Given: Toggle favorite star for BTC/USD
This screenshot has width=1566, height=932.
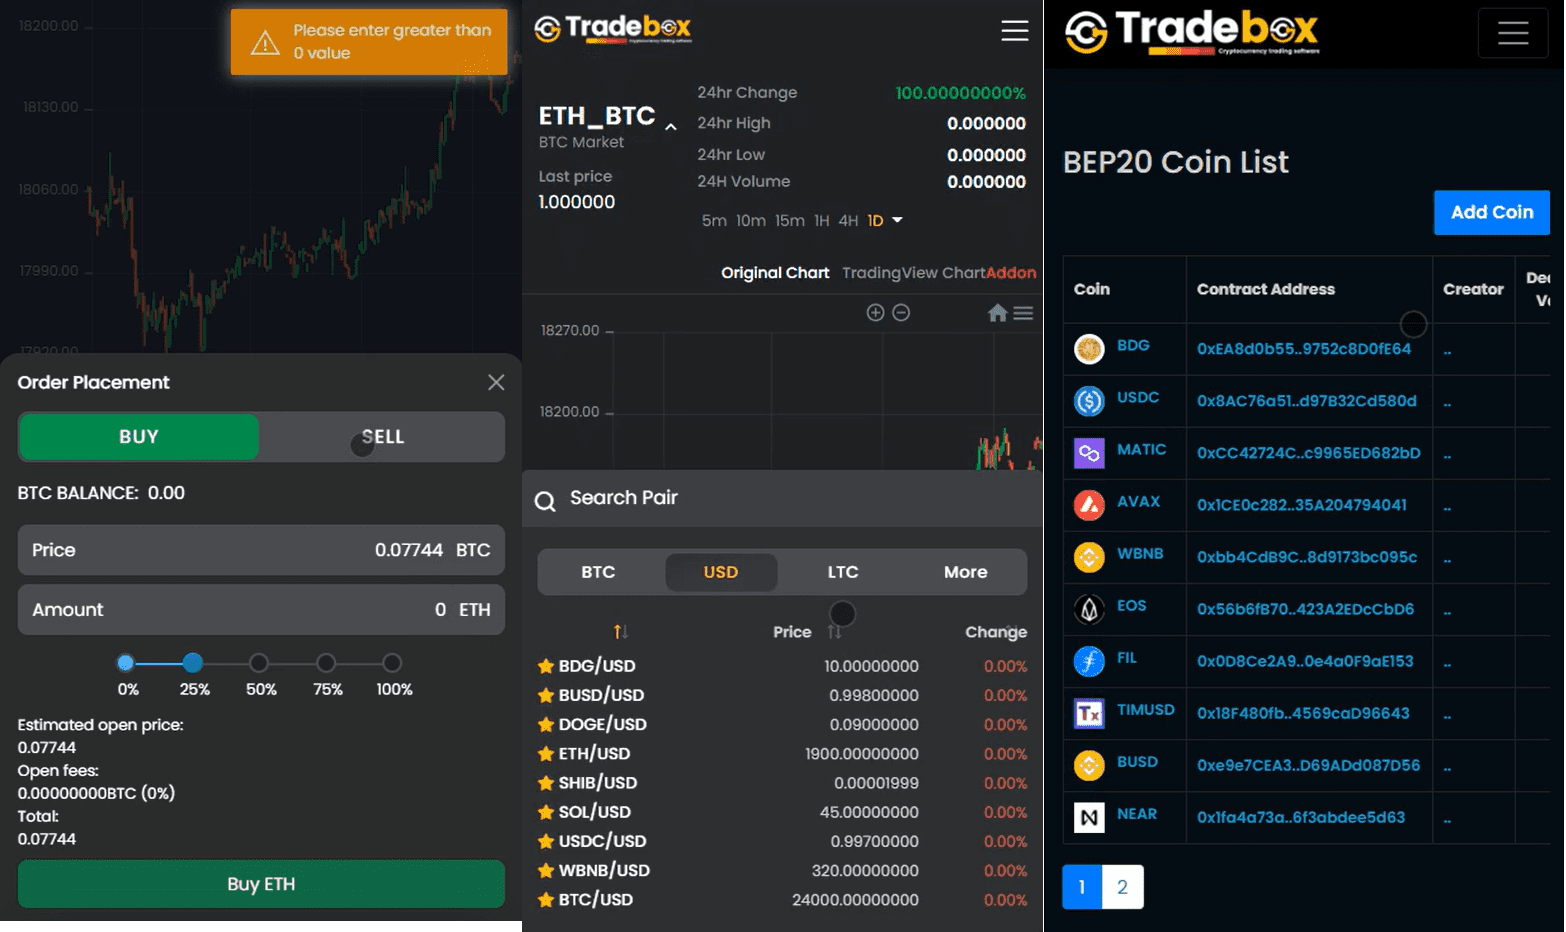Looking at the screenshot, I should (x=546, y=900).
